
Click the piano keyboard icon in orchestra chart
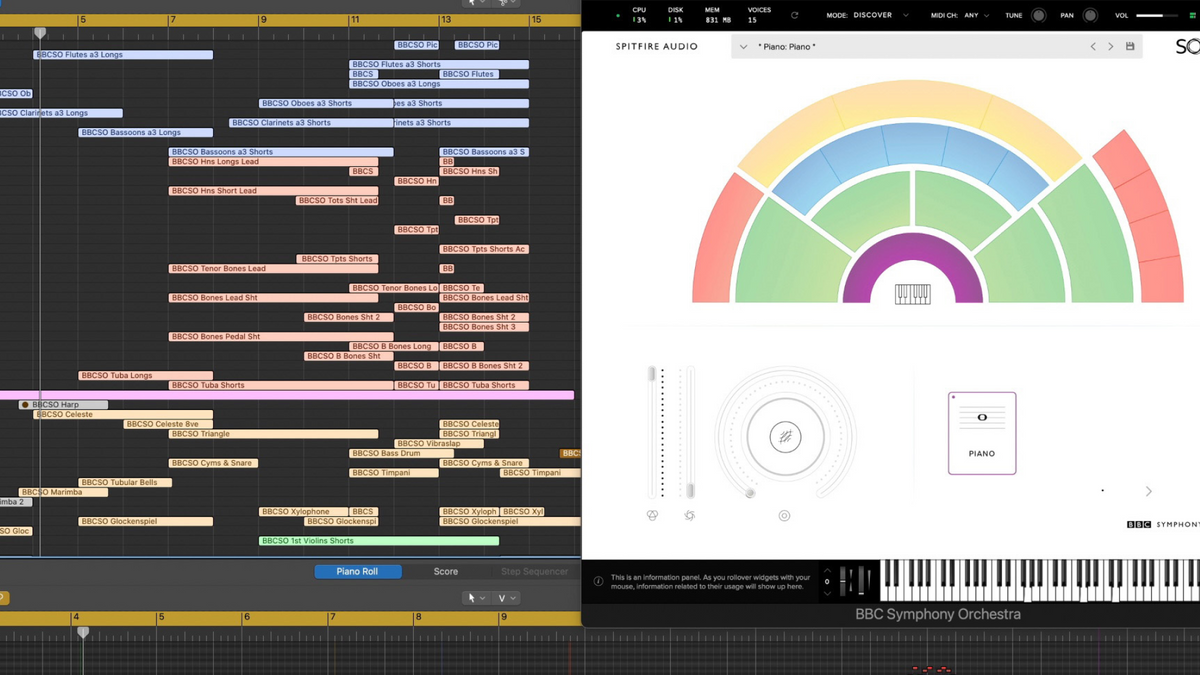click(x=912, y=294)
